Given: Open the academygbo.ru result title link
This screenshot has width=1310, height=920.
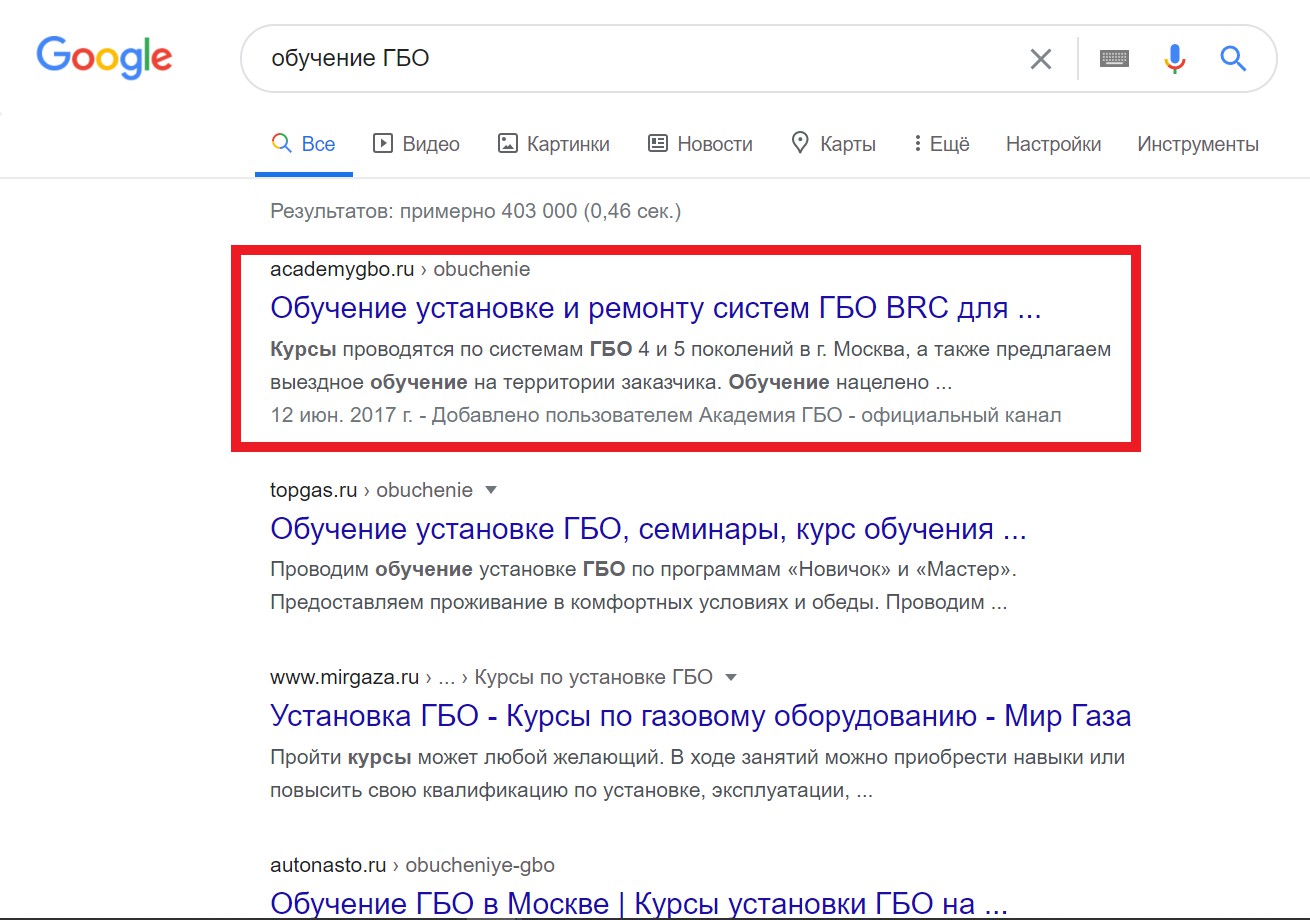Looking at the screenshot, I should click(656, 307).
